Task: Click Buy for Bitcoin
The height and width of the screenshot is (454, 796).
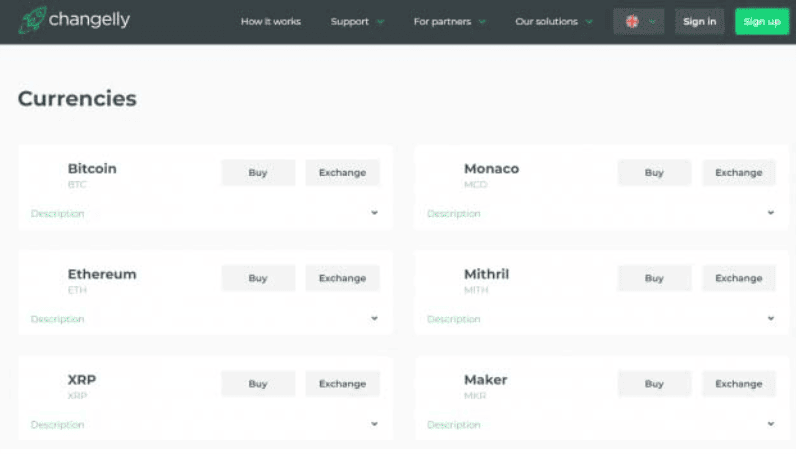Action: coord(258,173)
